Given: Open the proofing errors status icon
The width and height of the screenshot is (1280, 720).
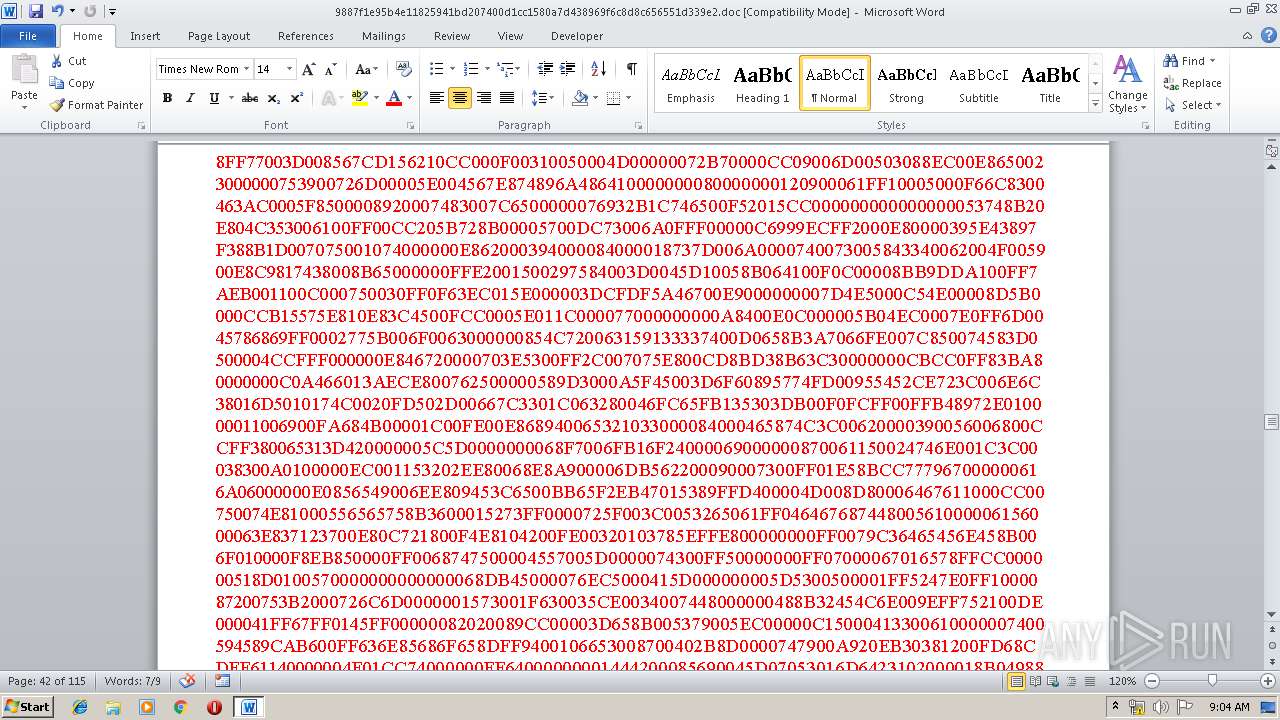Looking at the screenshot, I should [187, 681].
